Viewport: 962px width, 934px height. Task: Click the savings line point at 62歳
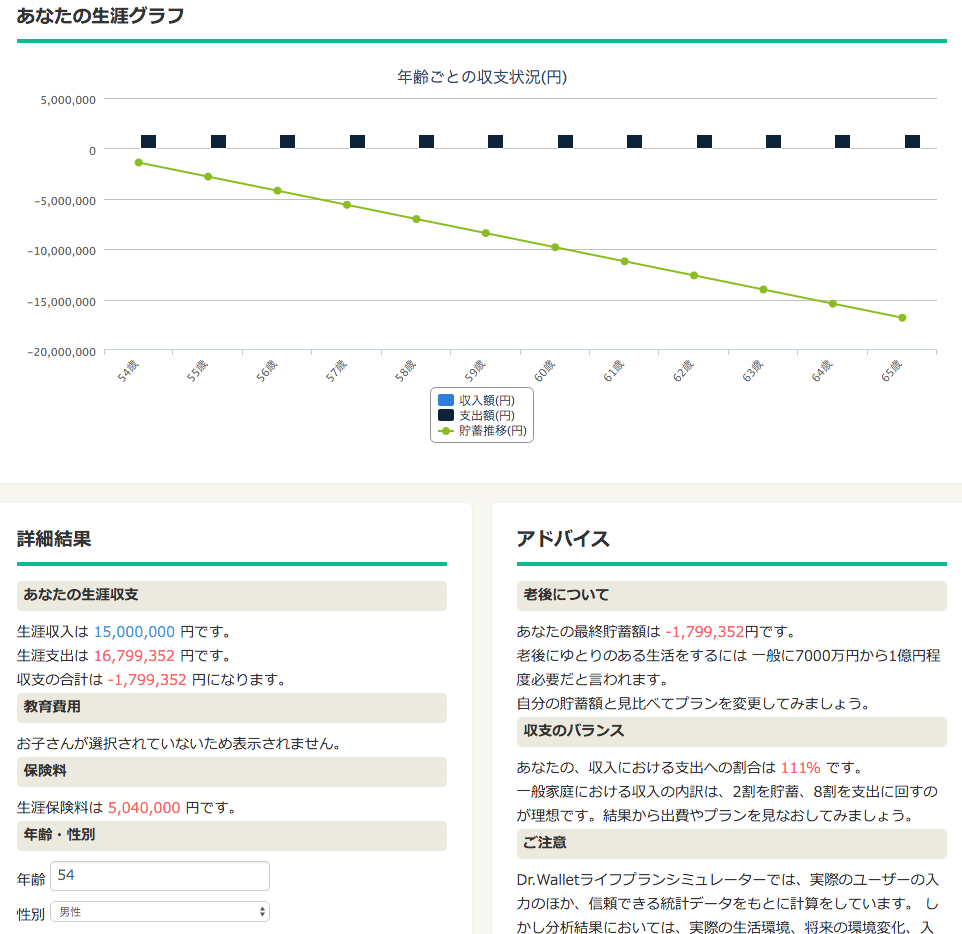pyautogui.click(x=694, y=276)
